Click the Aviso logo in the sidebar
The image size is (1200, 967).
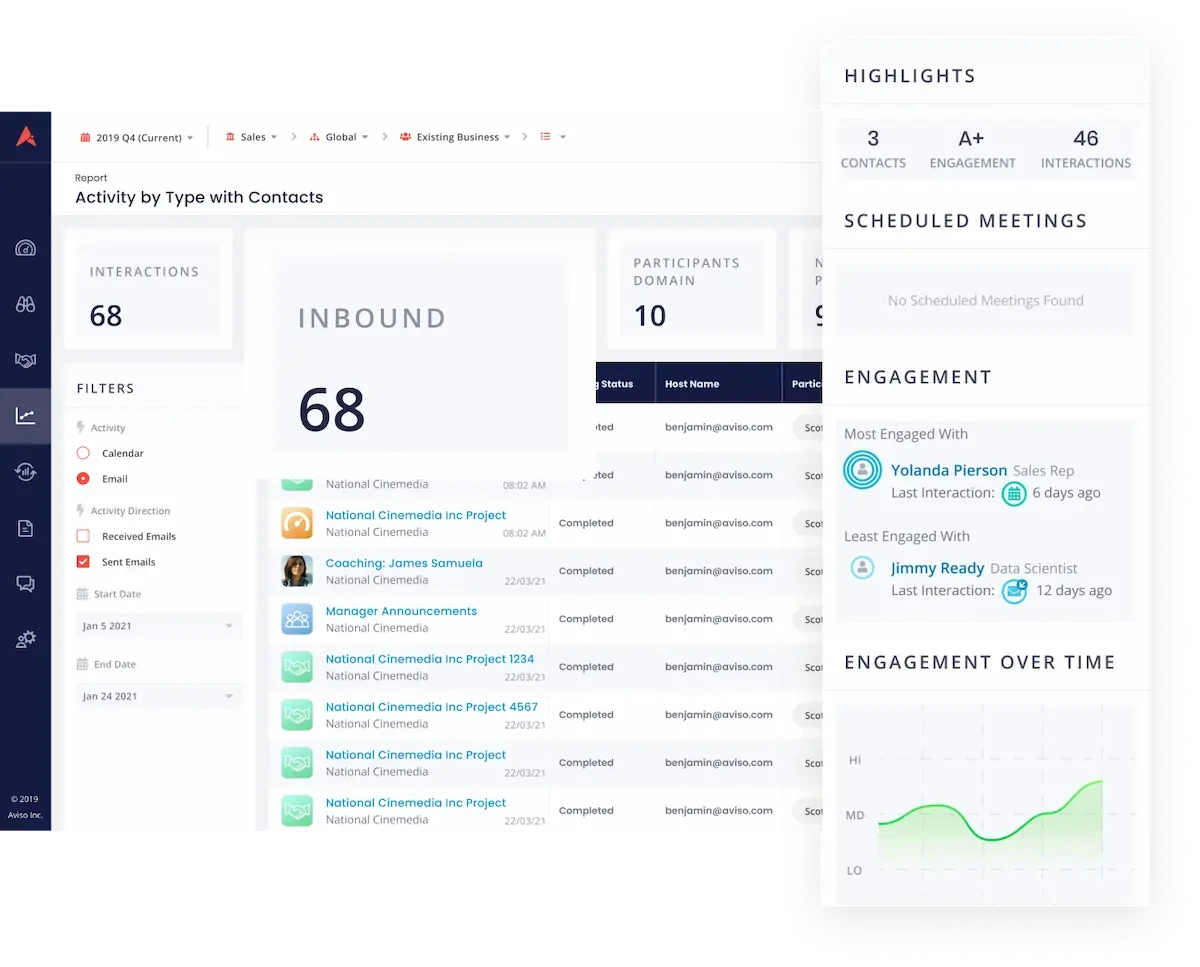click(x=26, y=137)
